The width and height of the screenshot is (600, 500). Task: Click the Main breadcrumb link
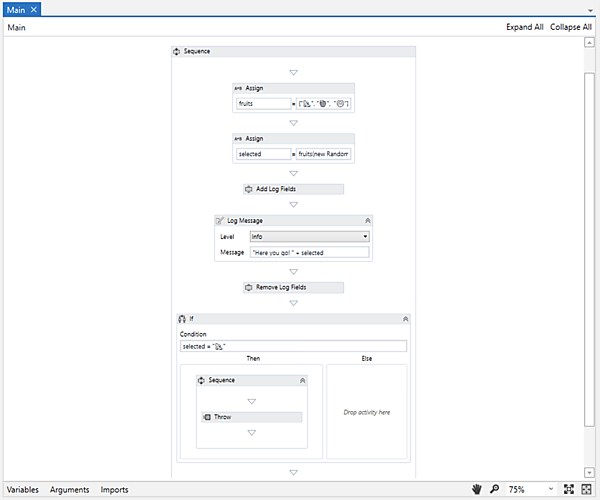click(16, 28)
